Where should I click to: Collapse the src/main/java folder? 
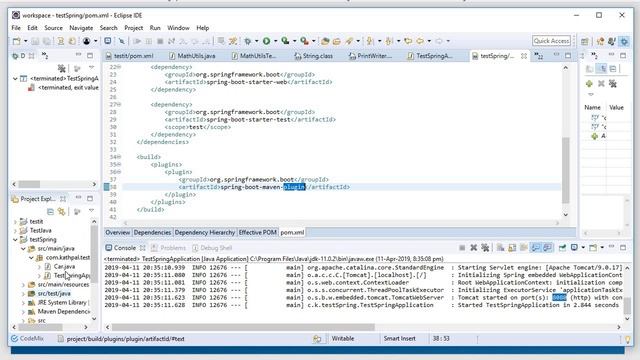click(x=23, y=249)
